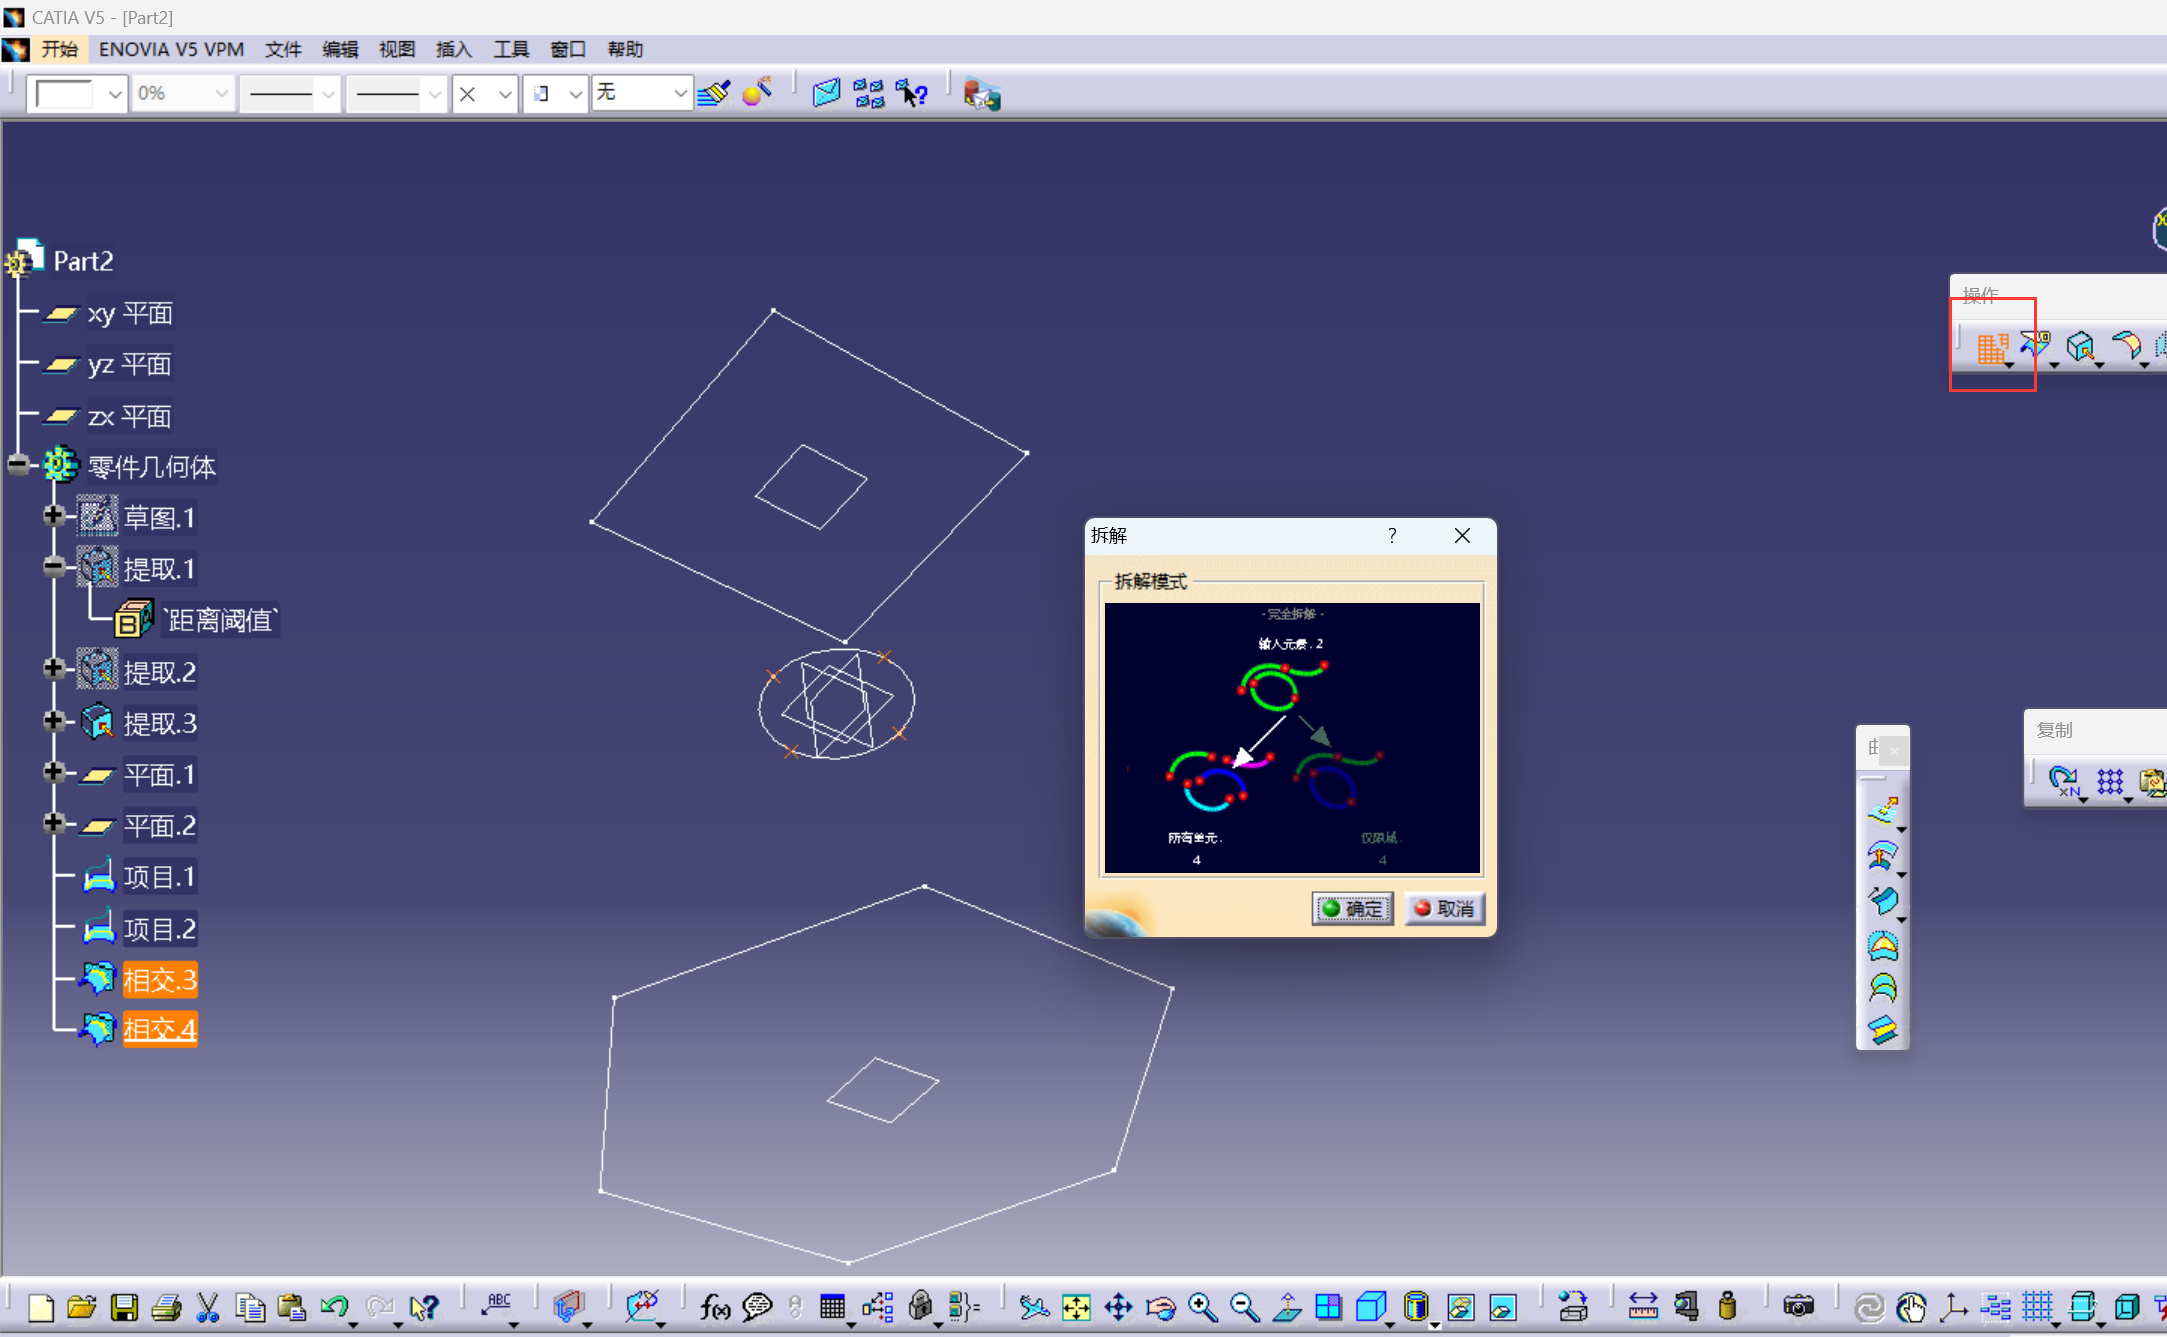Click the Pan arrows icon
This screenshot has width=2167, height=1337.
tap(1118, 1307)
